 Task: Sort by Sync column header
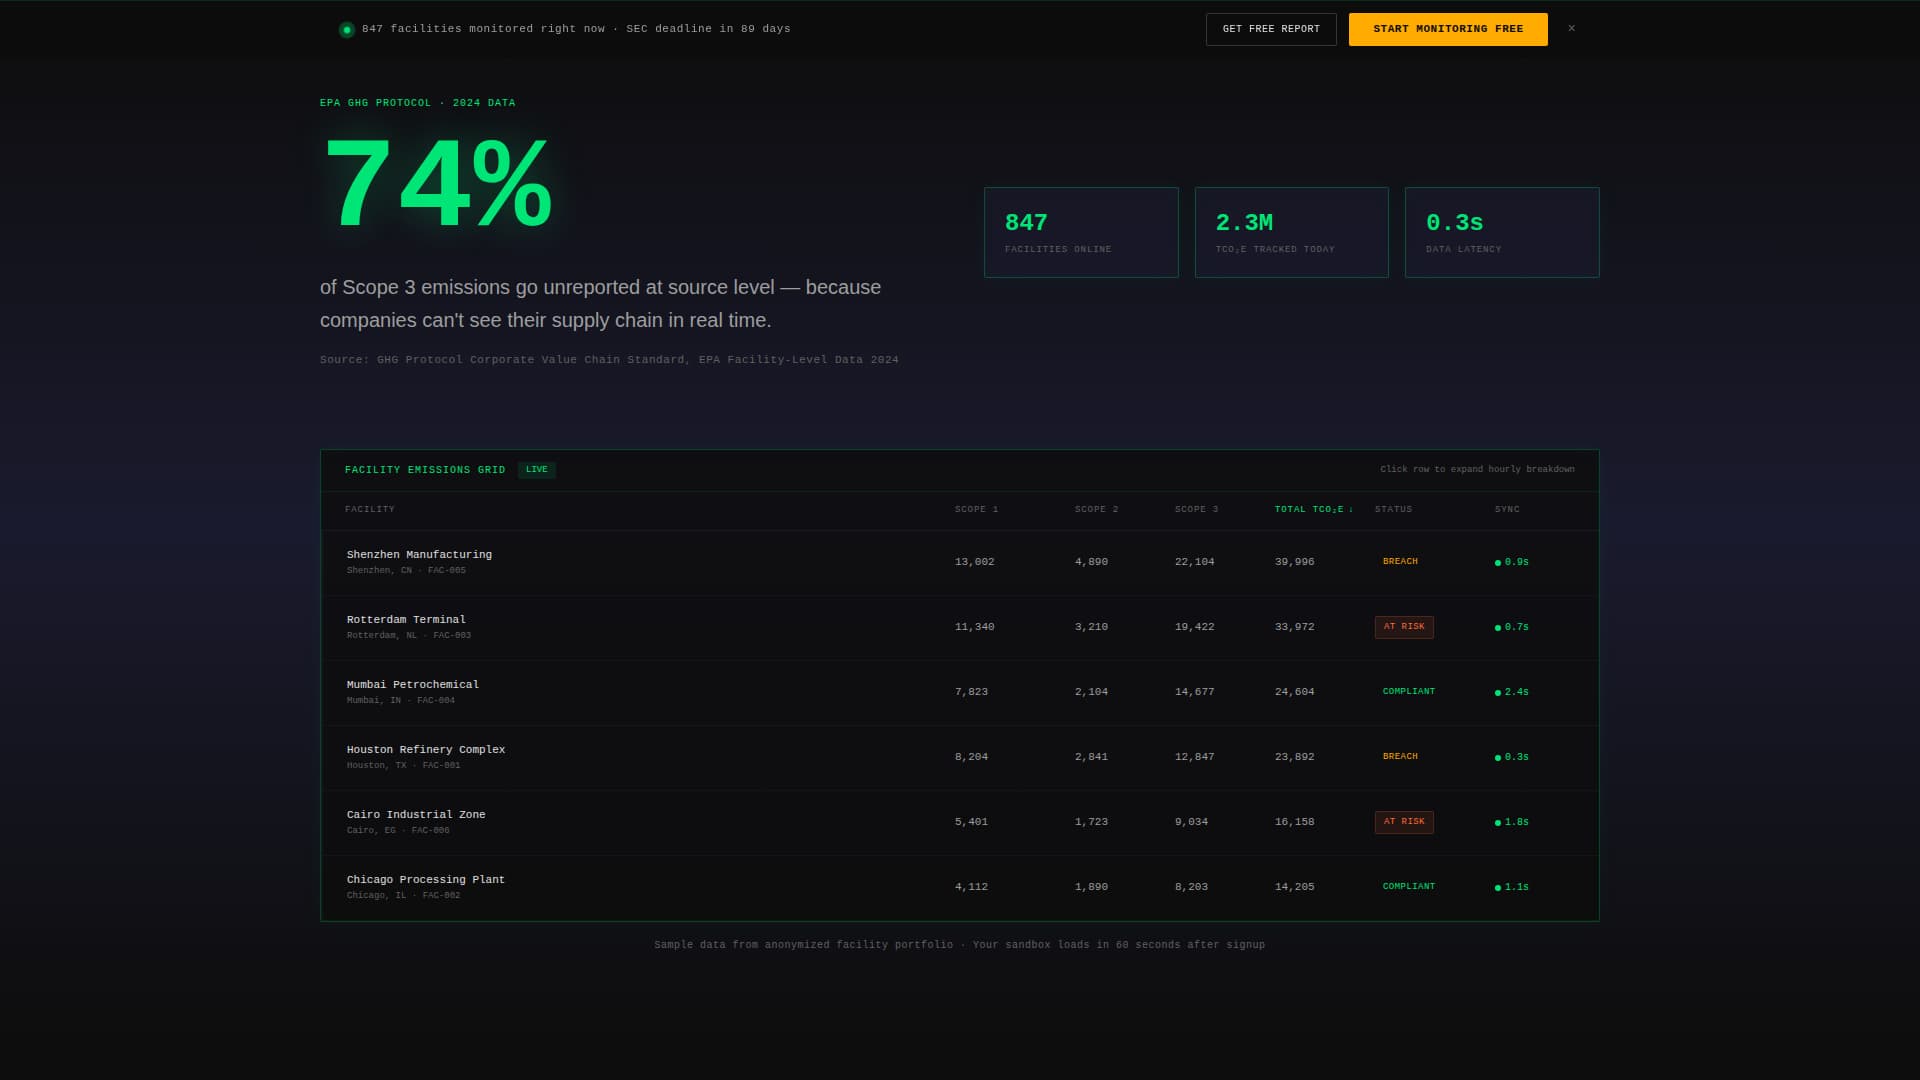tap(1507, 510)
